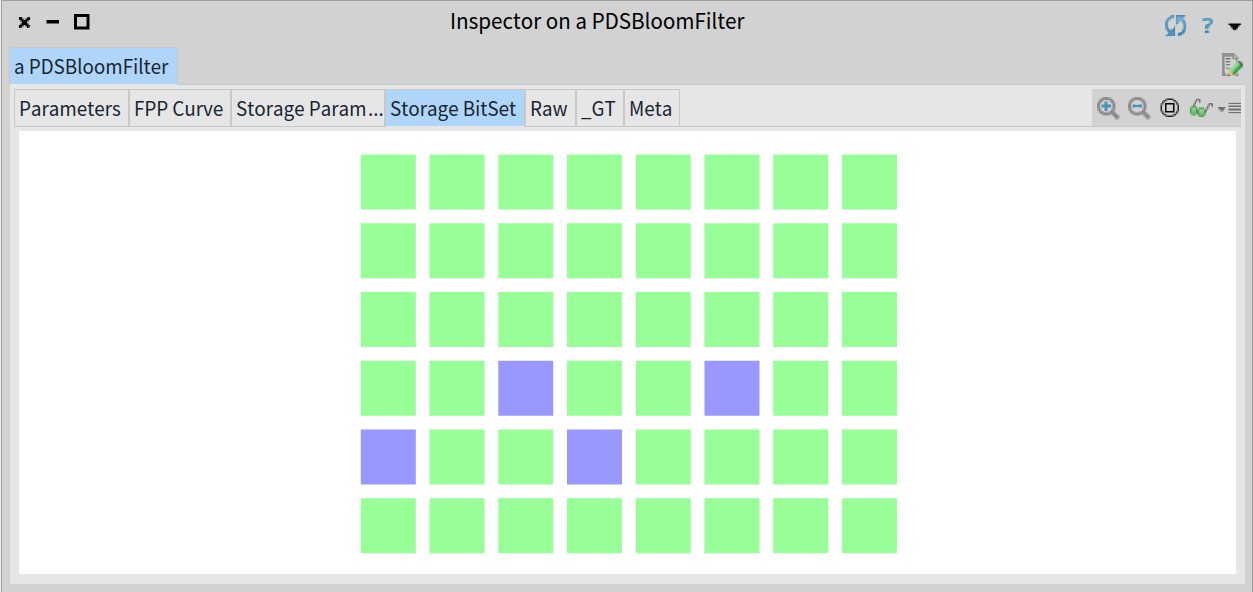
Task: Switch to the Raw tab
Action: point(549,109)
